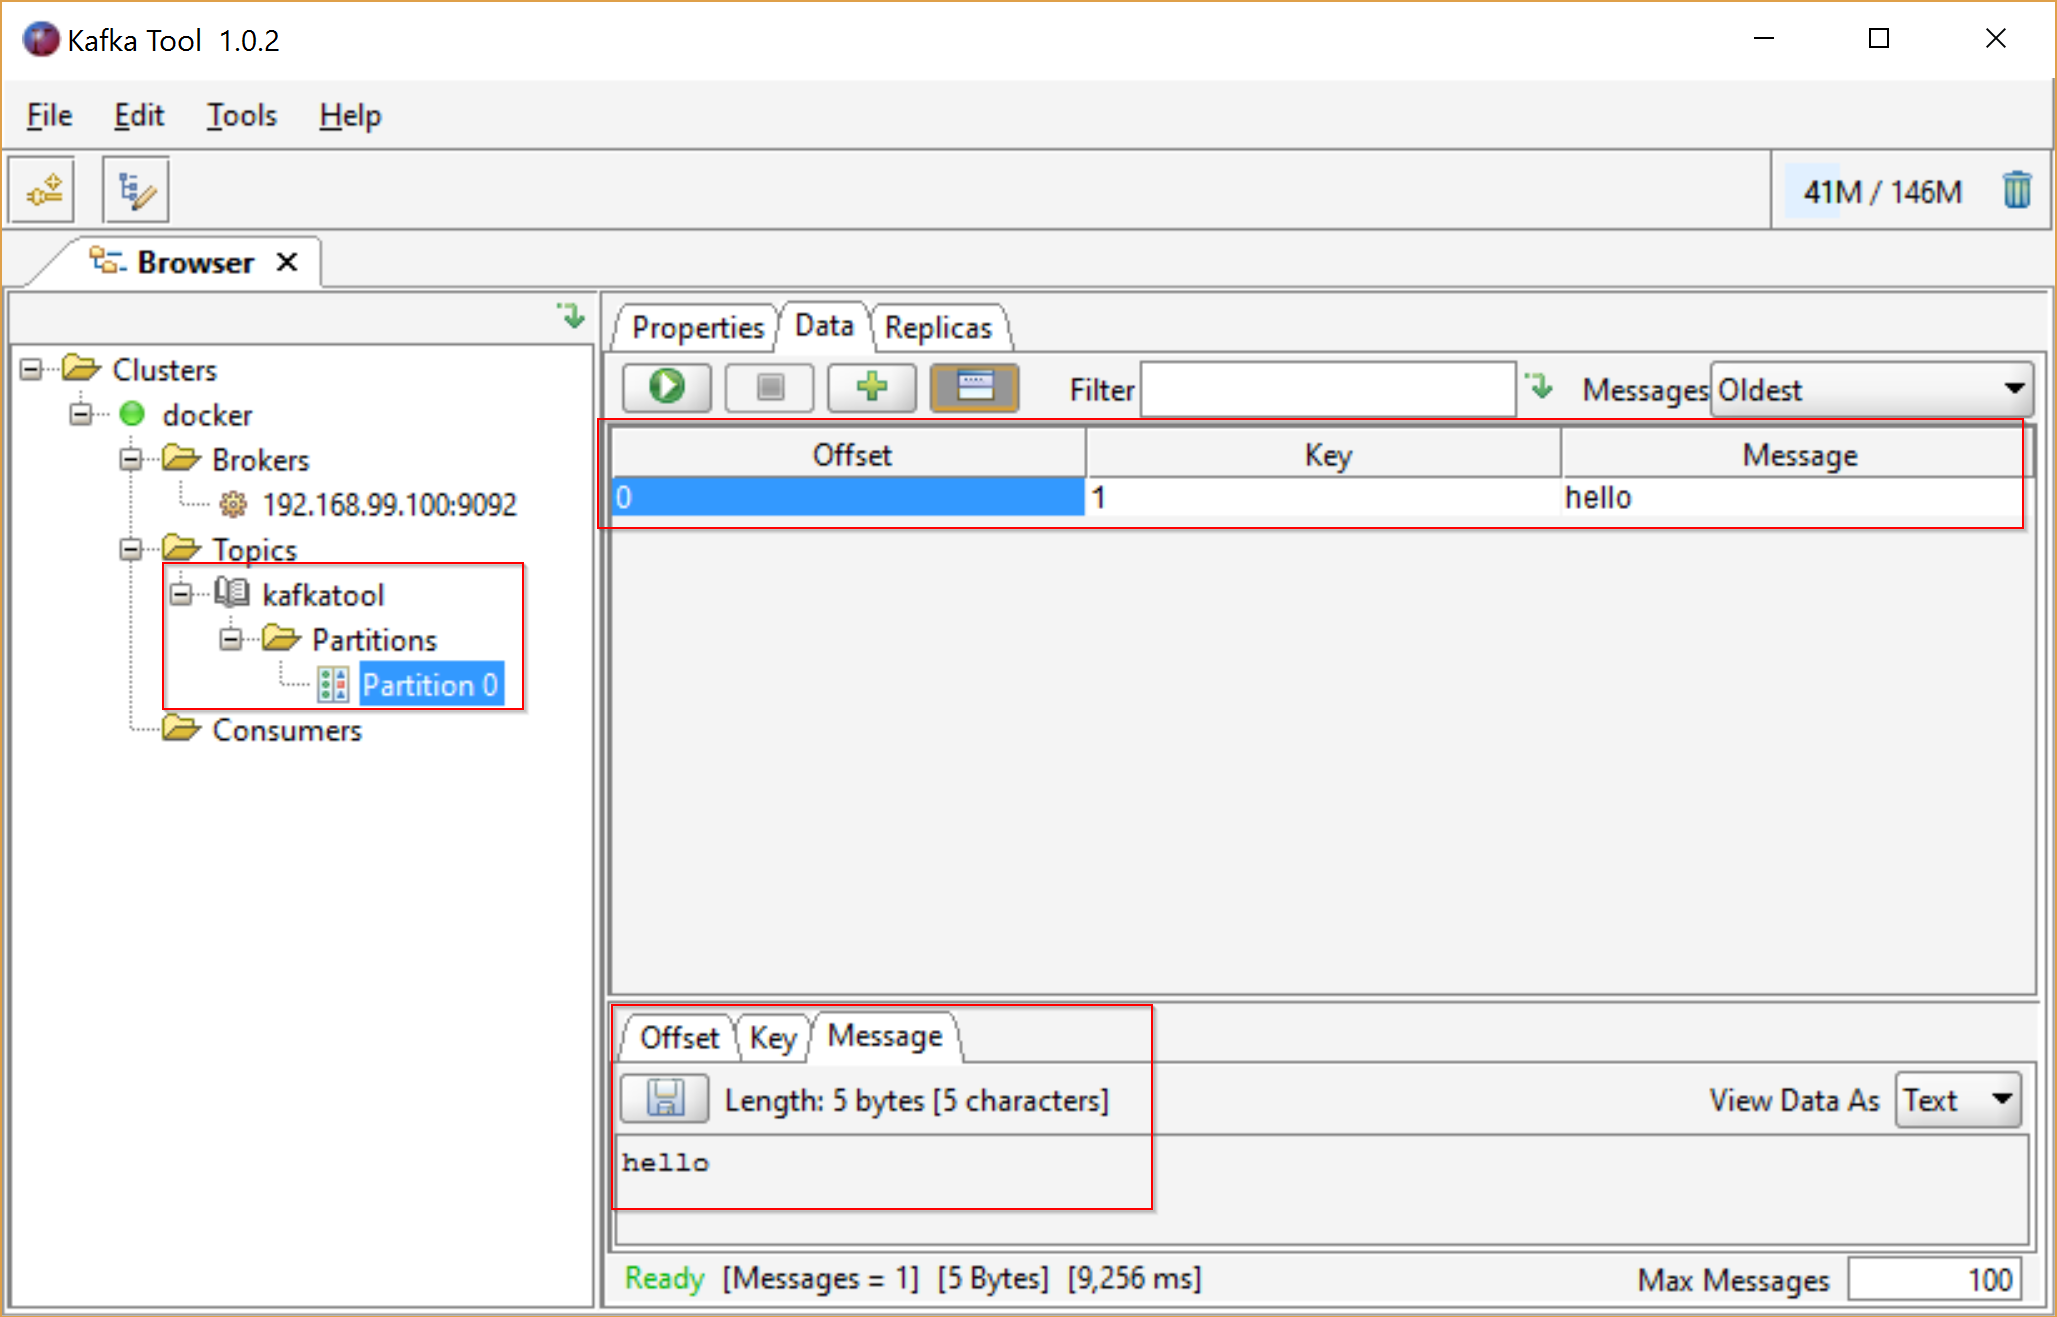Open the Messages Oldest dropdown
The width and height of the screenshot is (2057, 1317).
coord(1872,389)
